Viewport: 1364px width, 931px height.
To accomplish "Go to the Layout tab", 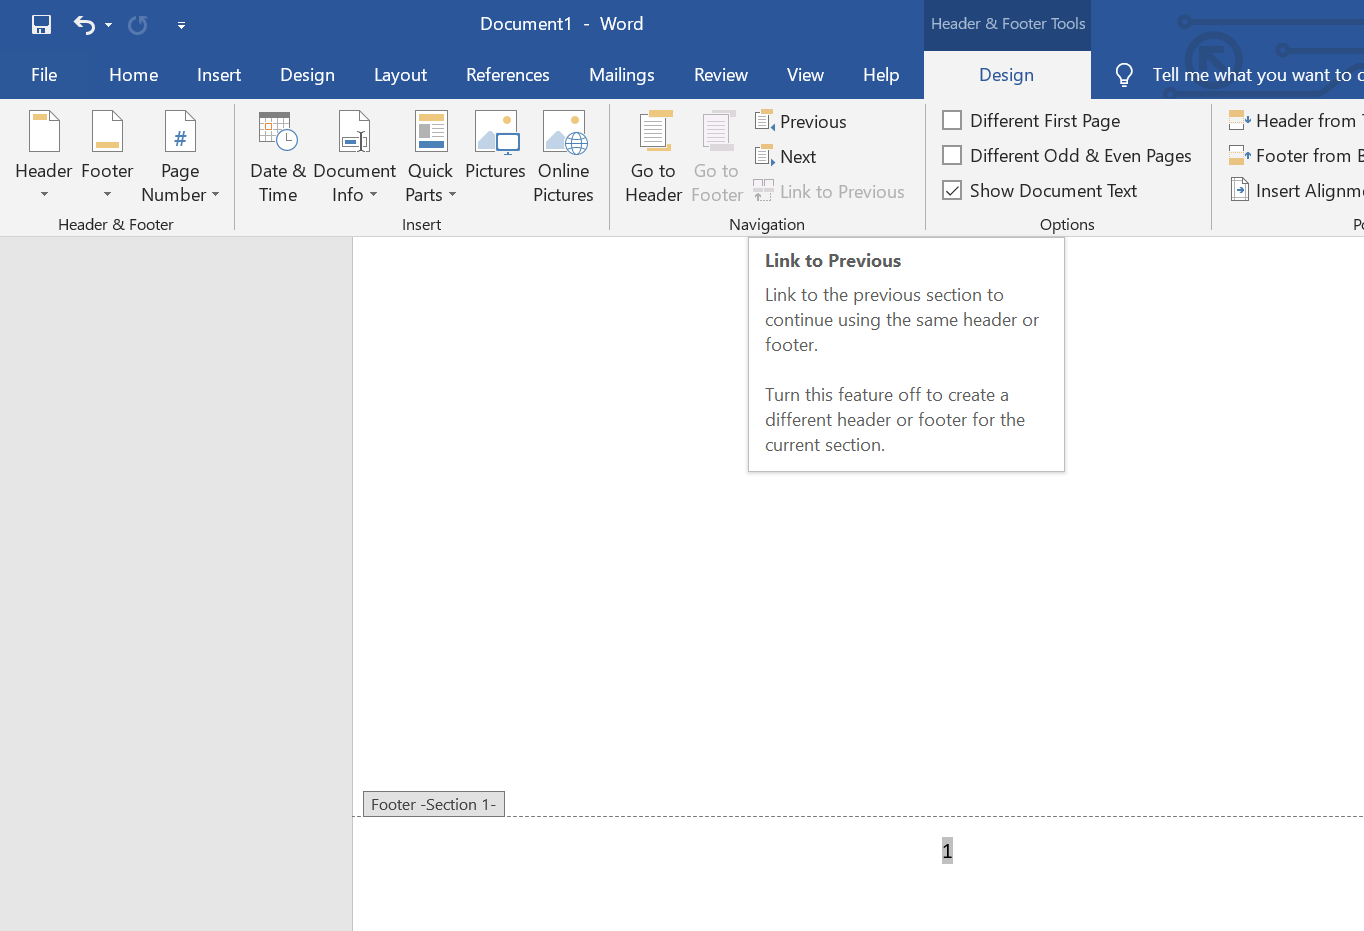I will [x=400, y=75].
